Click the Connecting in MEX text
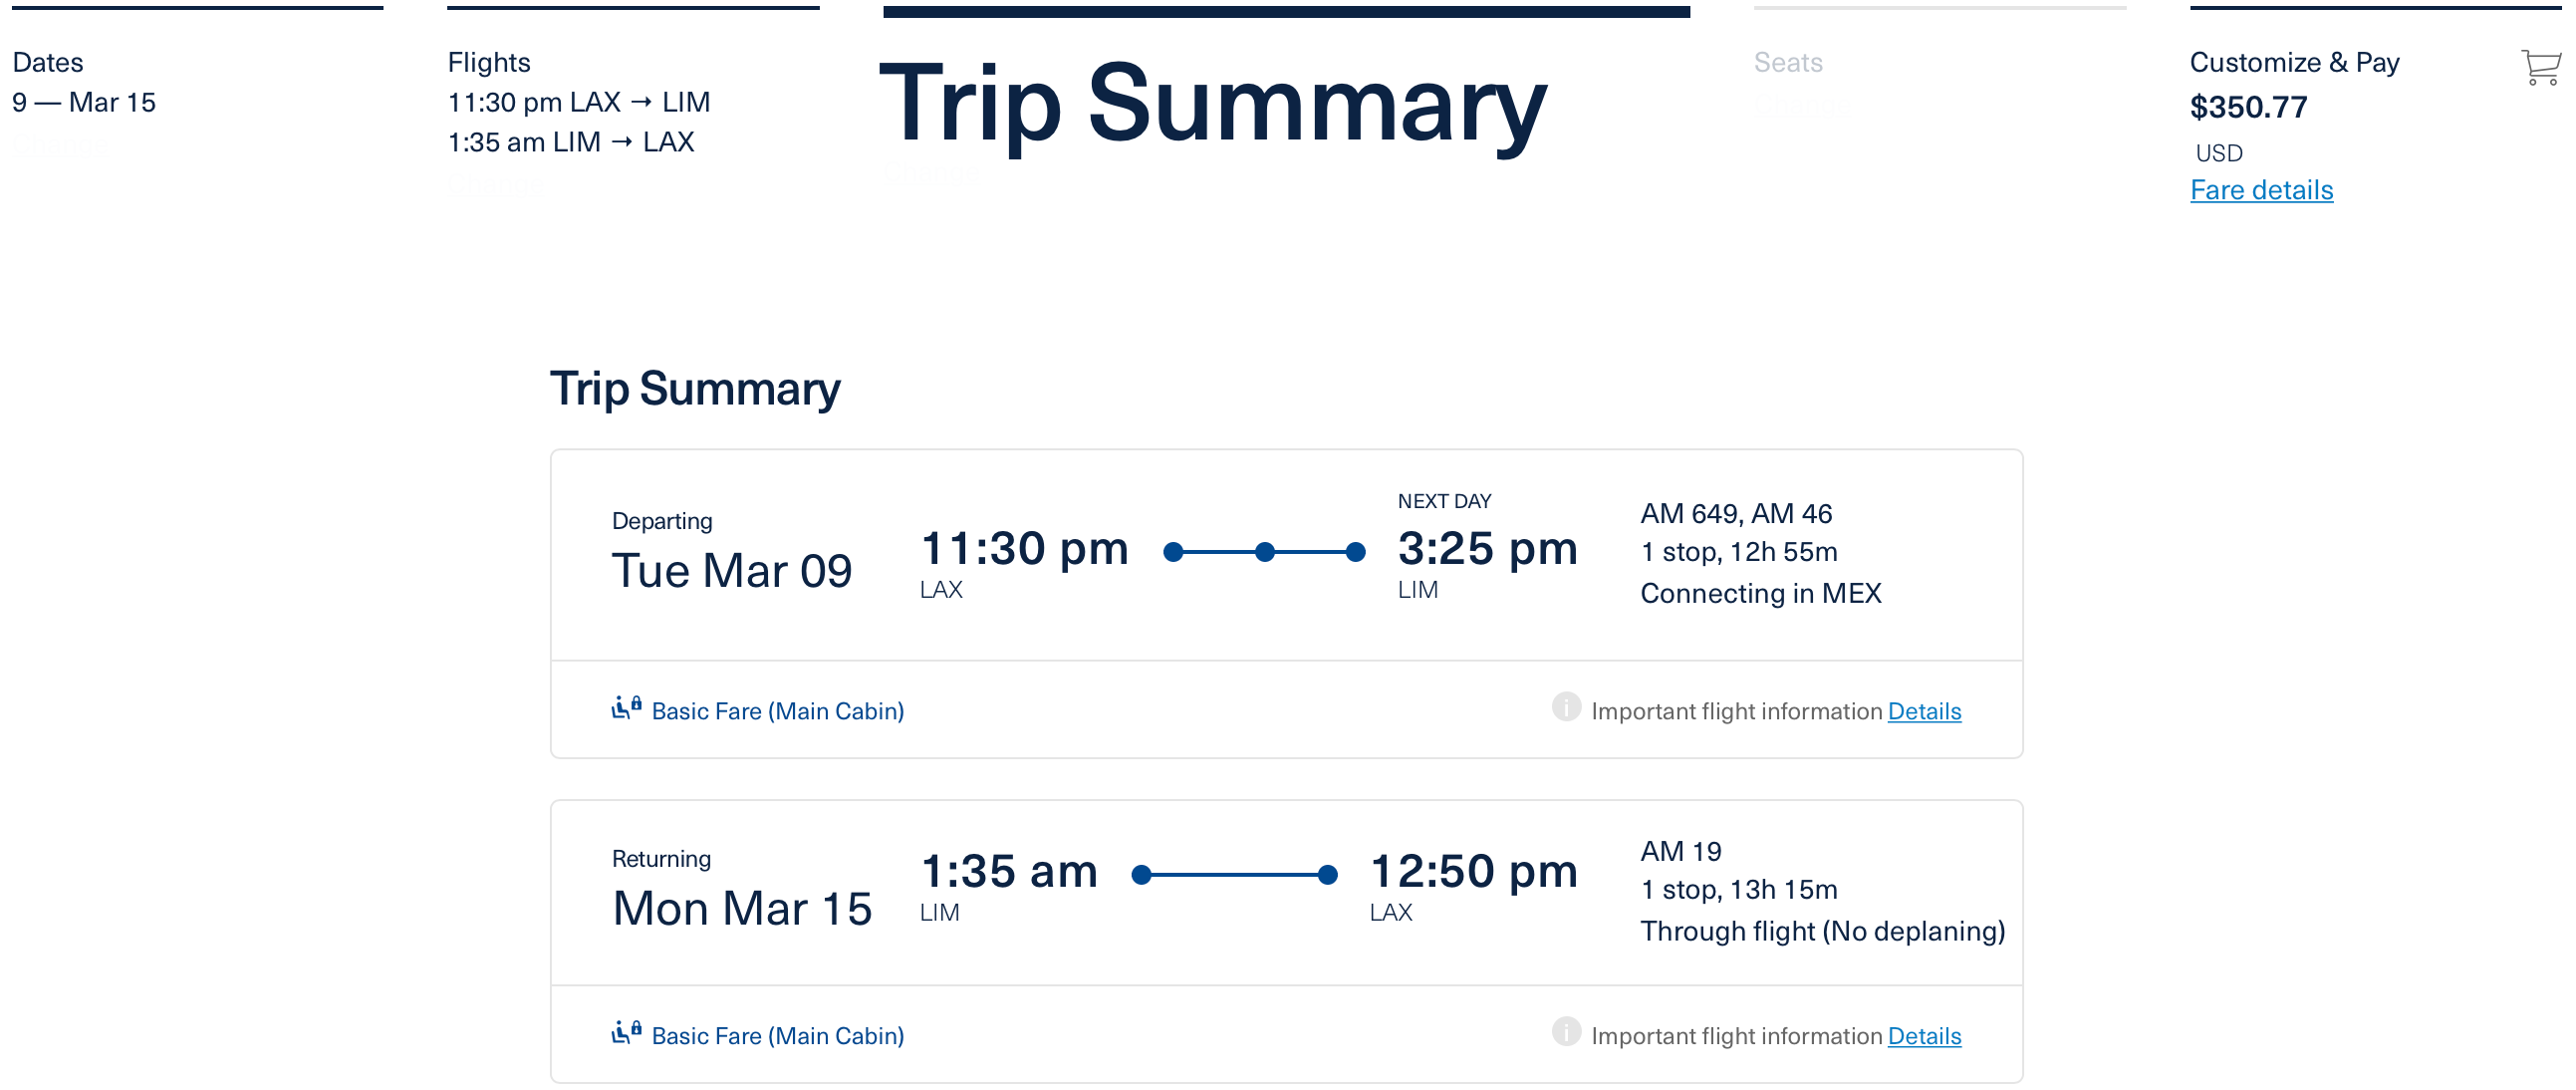 [x=1761, y=594]
